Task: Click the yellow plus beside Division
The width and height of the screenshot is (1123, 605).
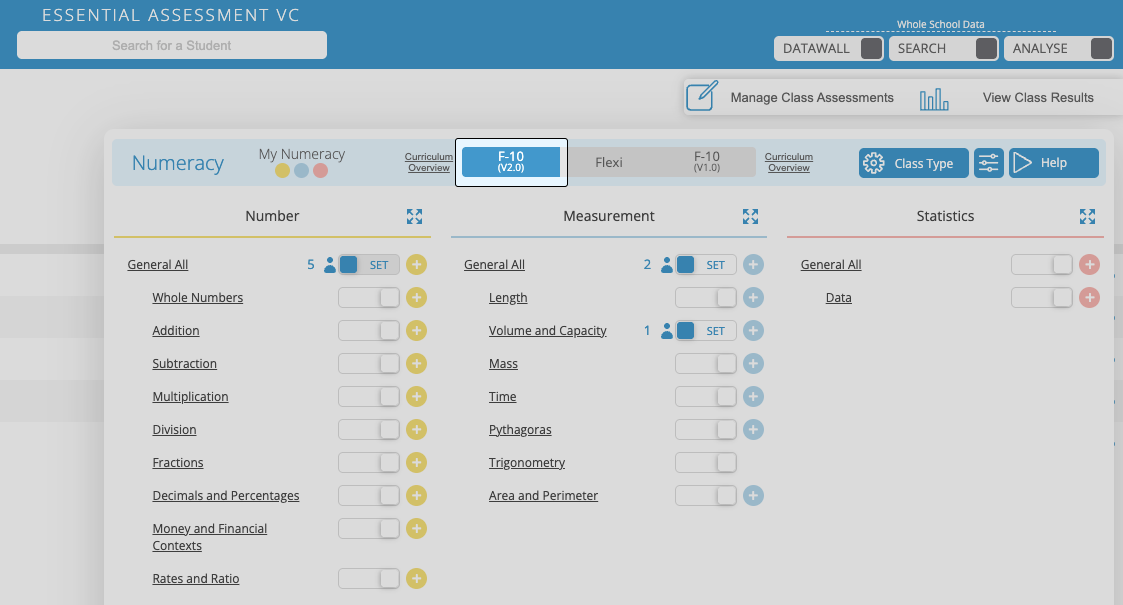Action: coord(416,429)
